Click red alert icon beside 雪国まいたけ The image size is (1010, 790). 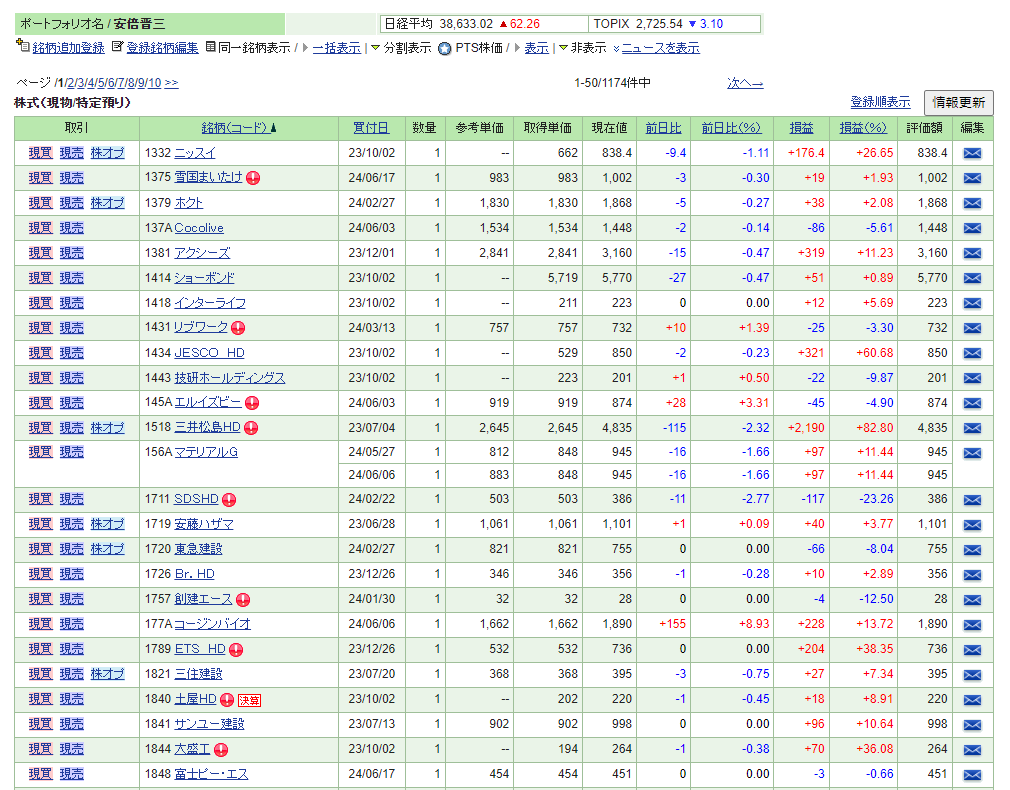253,178
